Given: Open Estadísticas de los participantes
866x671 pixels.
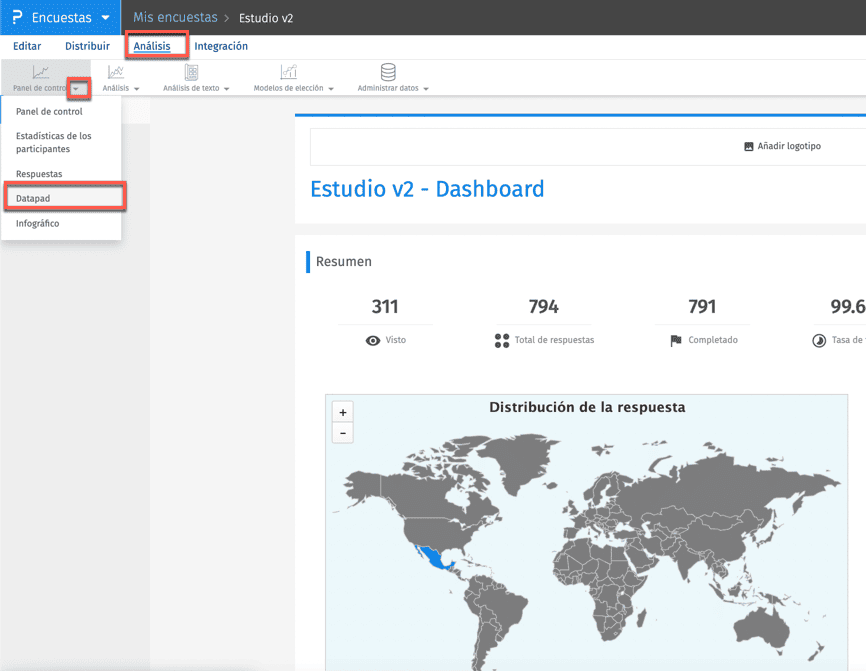Looking at the screenshot, I should [x=54, y=142].
